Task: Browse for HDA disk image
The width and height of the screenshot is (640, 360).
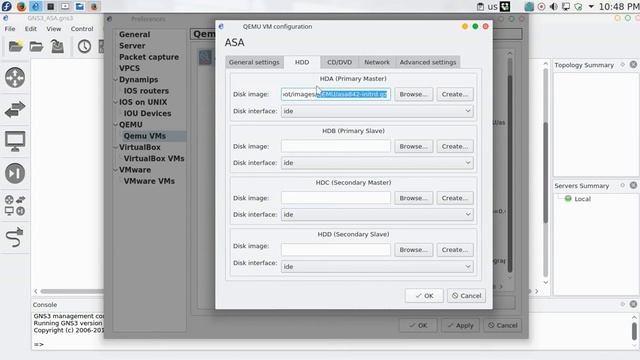Action: pos(413,94)
